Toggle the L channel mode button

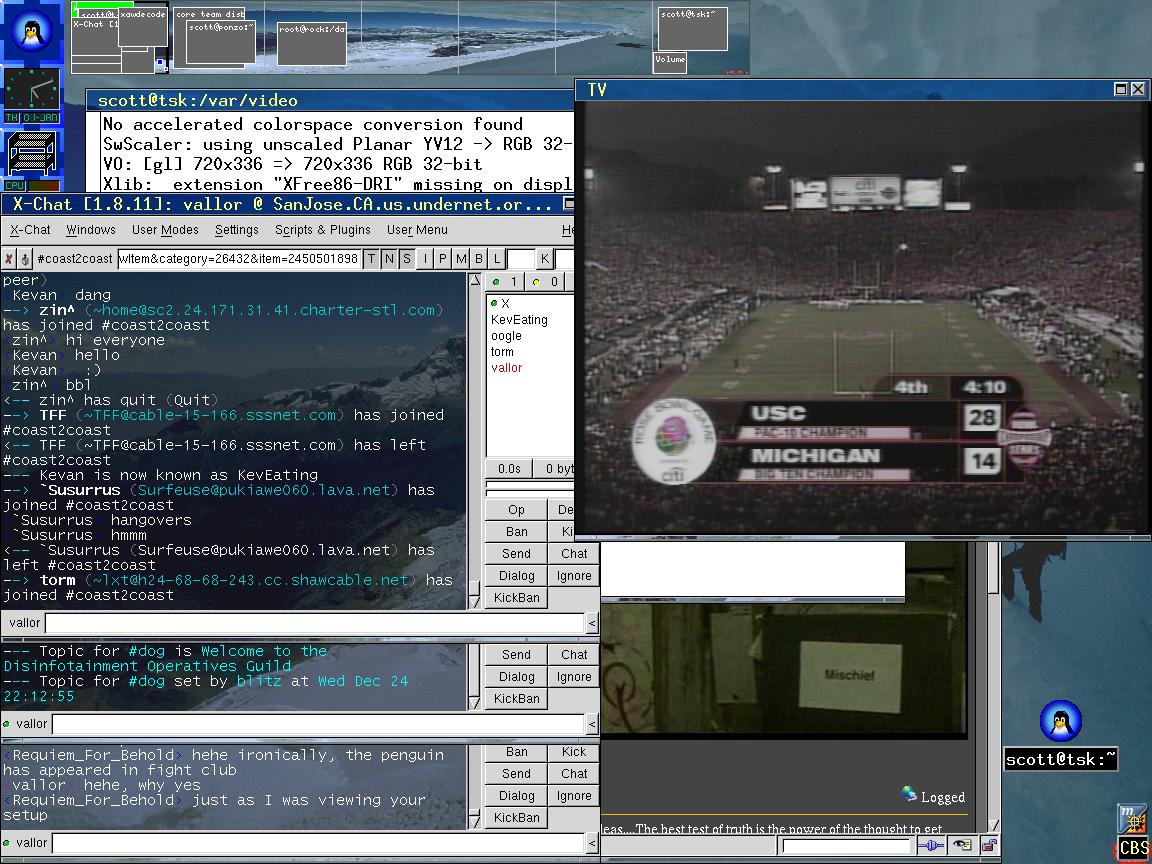point(497,259)
